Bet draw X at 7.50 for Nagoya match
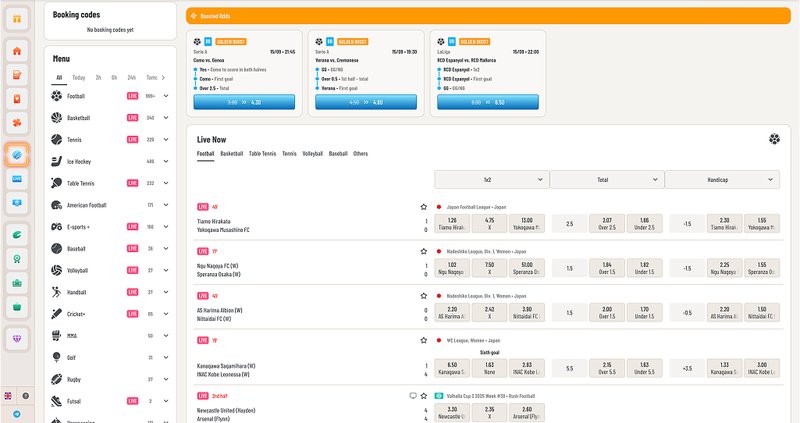Viewport: 800px width, 423px height. tap(489, 268)
